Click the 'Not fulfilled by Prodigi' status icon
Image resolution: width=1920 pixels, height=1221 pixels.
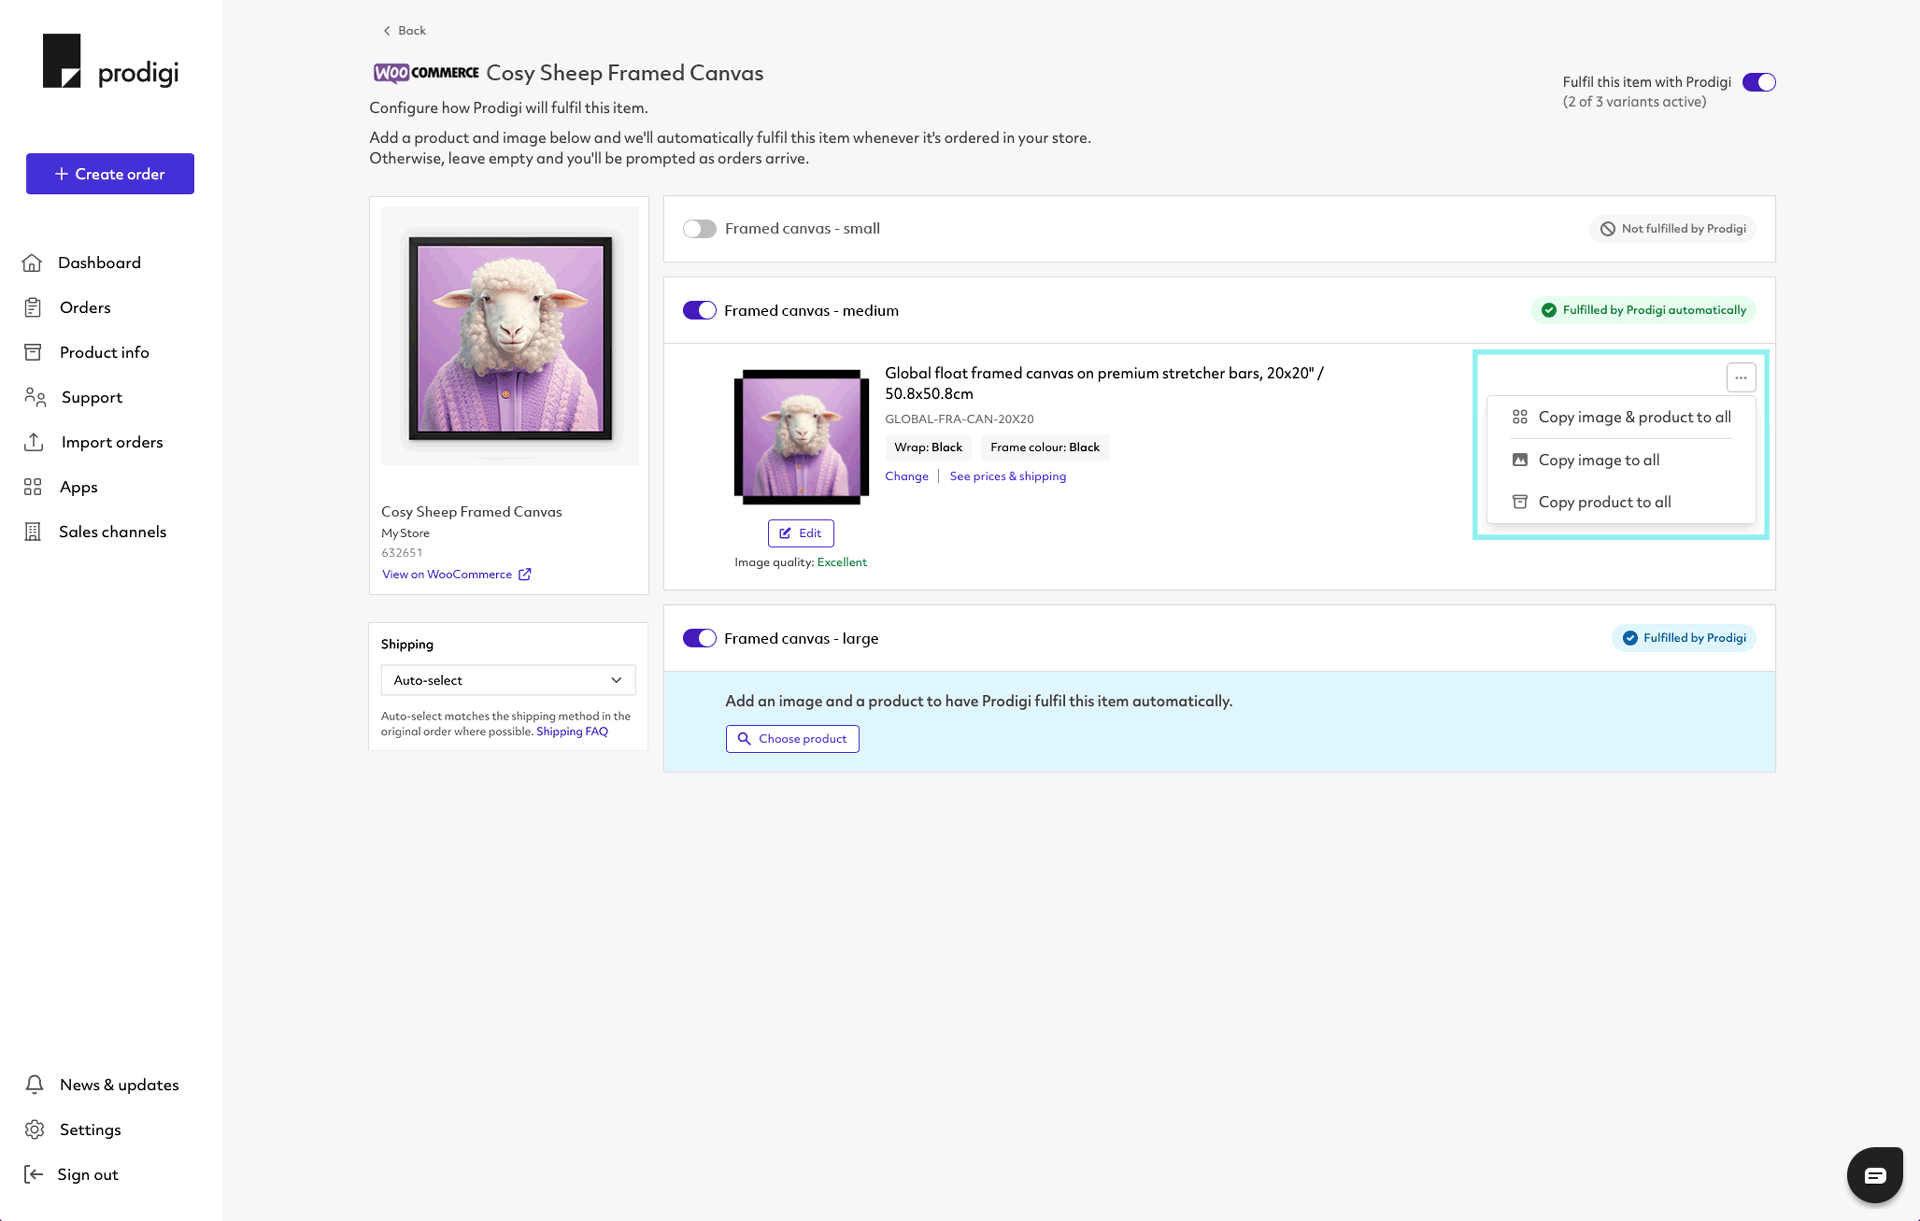point(1608,228)
